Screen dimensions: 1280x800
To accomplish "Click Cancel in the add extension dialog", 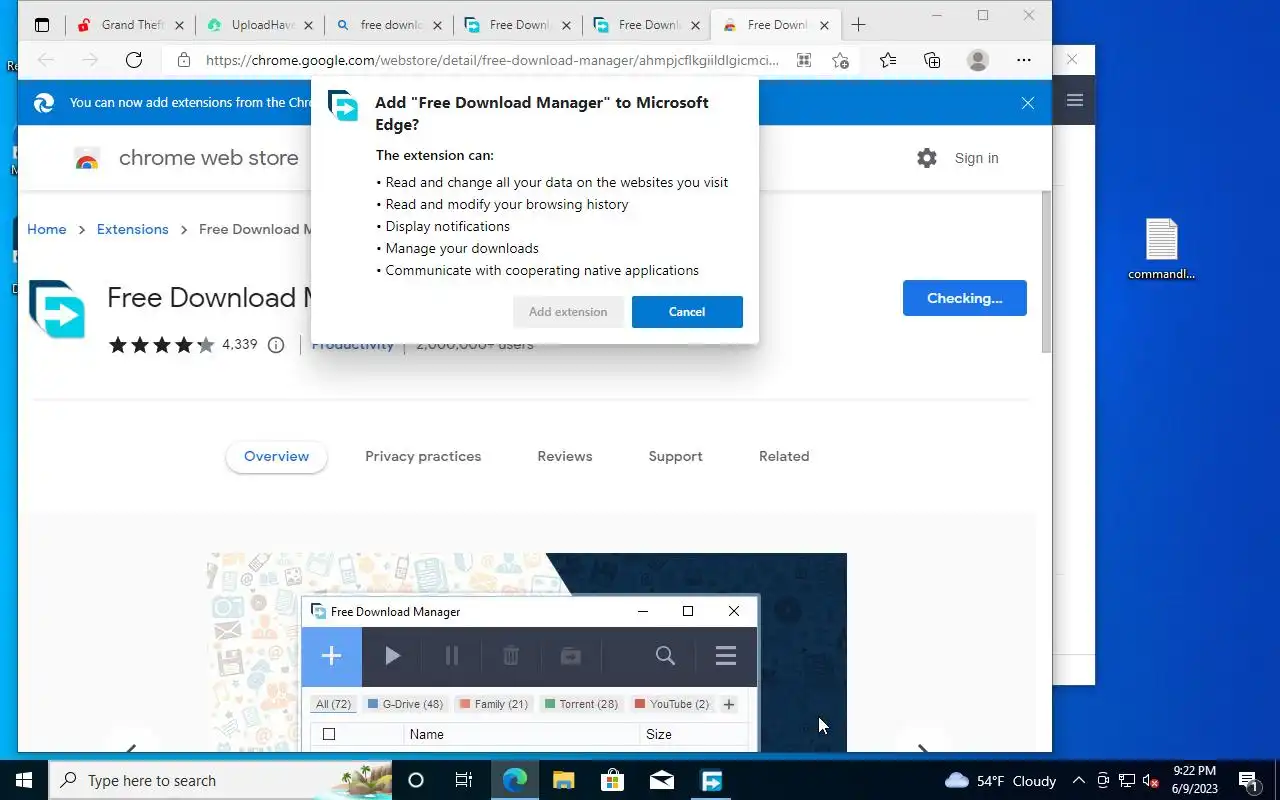I will tap(687, 312).
